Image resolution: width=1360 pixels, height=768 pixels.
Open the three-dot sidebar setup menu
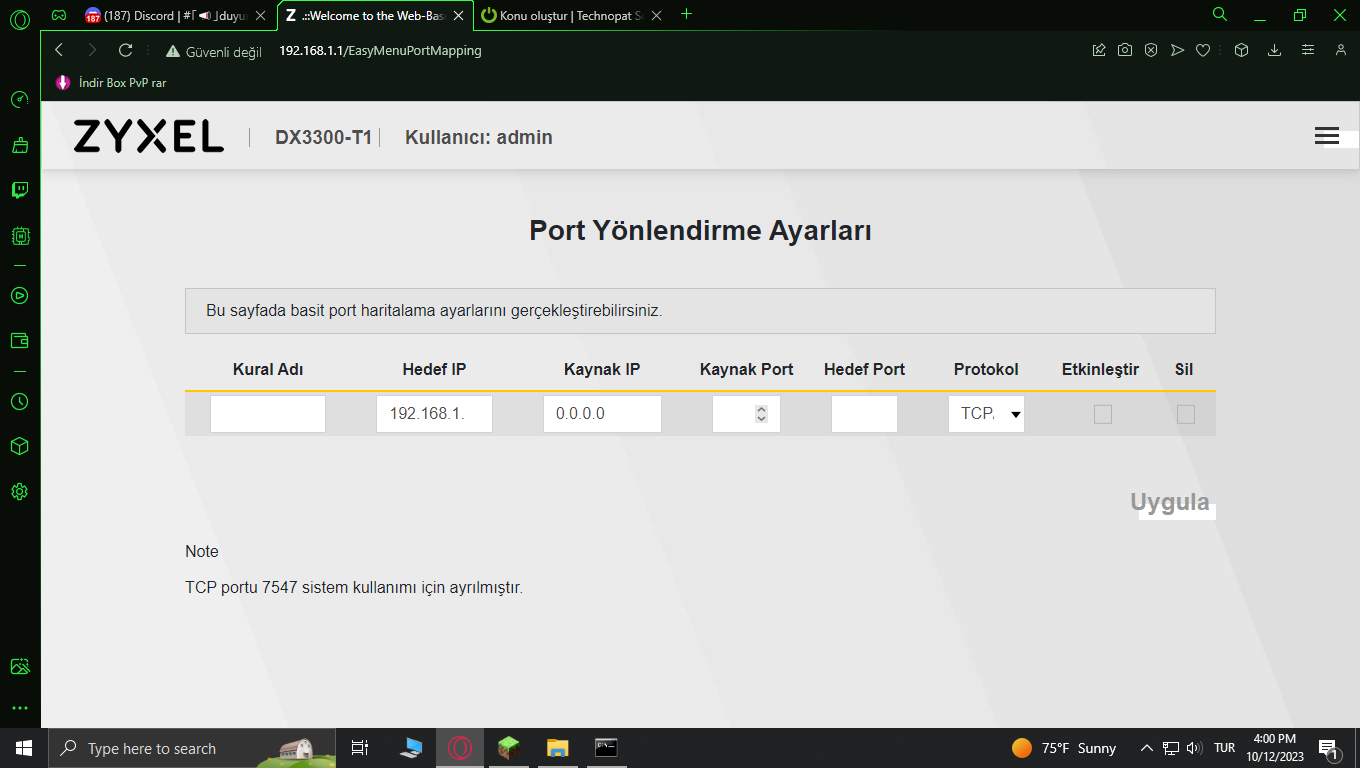click(19, 708)
